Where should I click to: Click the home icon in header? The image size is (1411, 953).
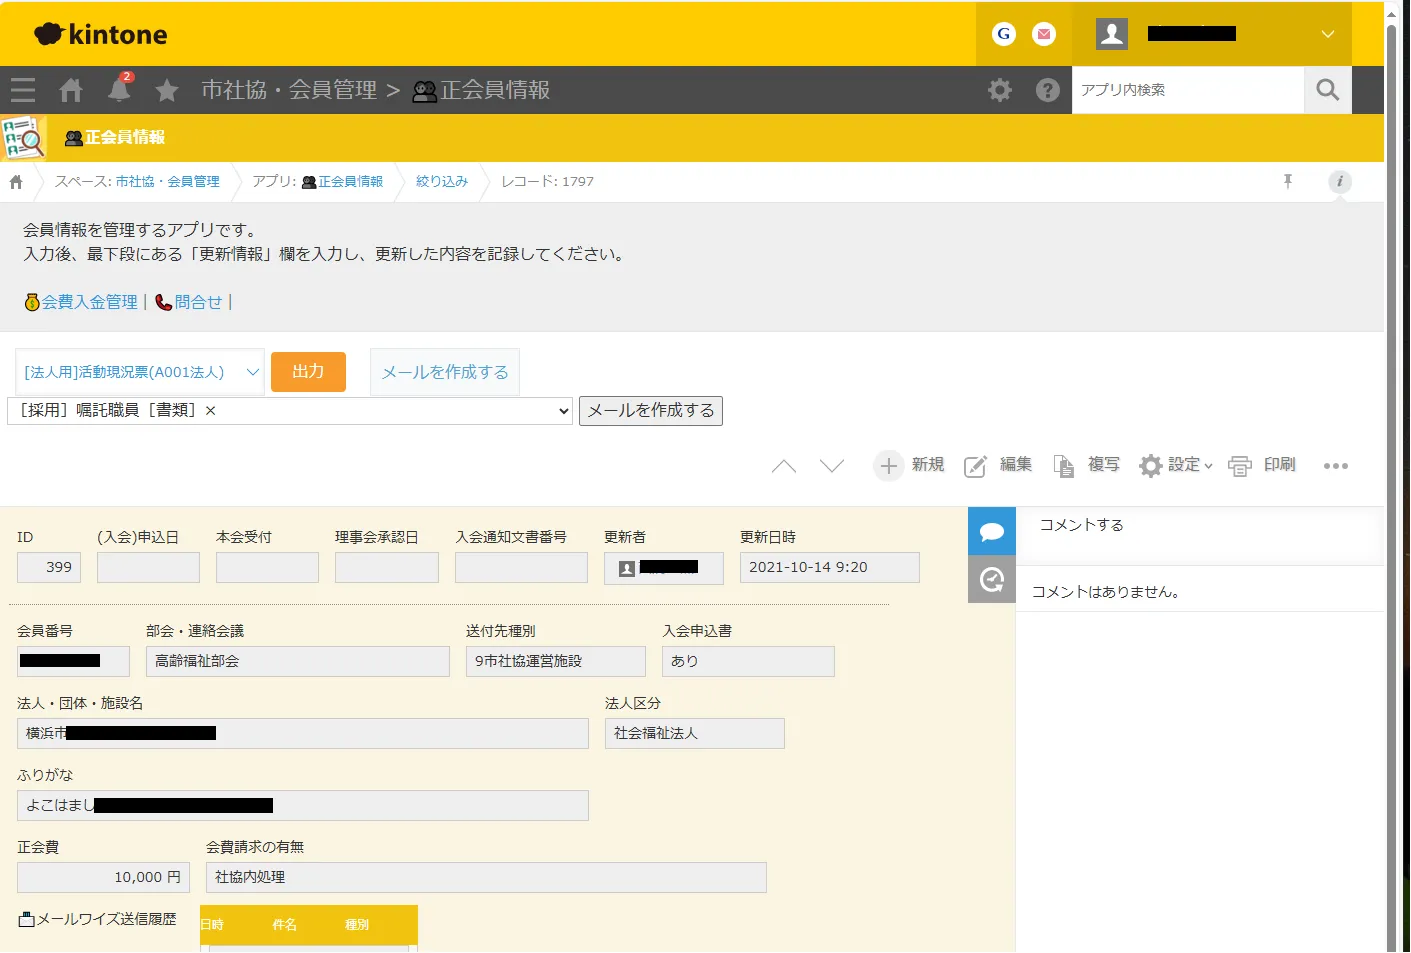click(71, 90)
